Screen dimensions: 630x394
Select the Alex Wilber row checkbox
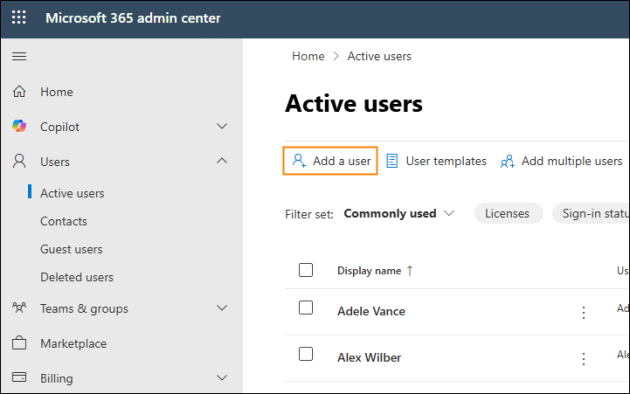[x=306, y=354]
